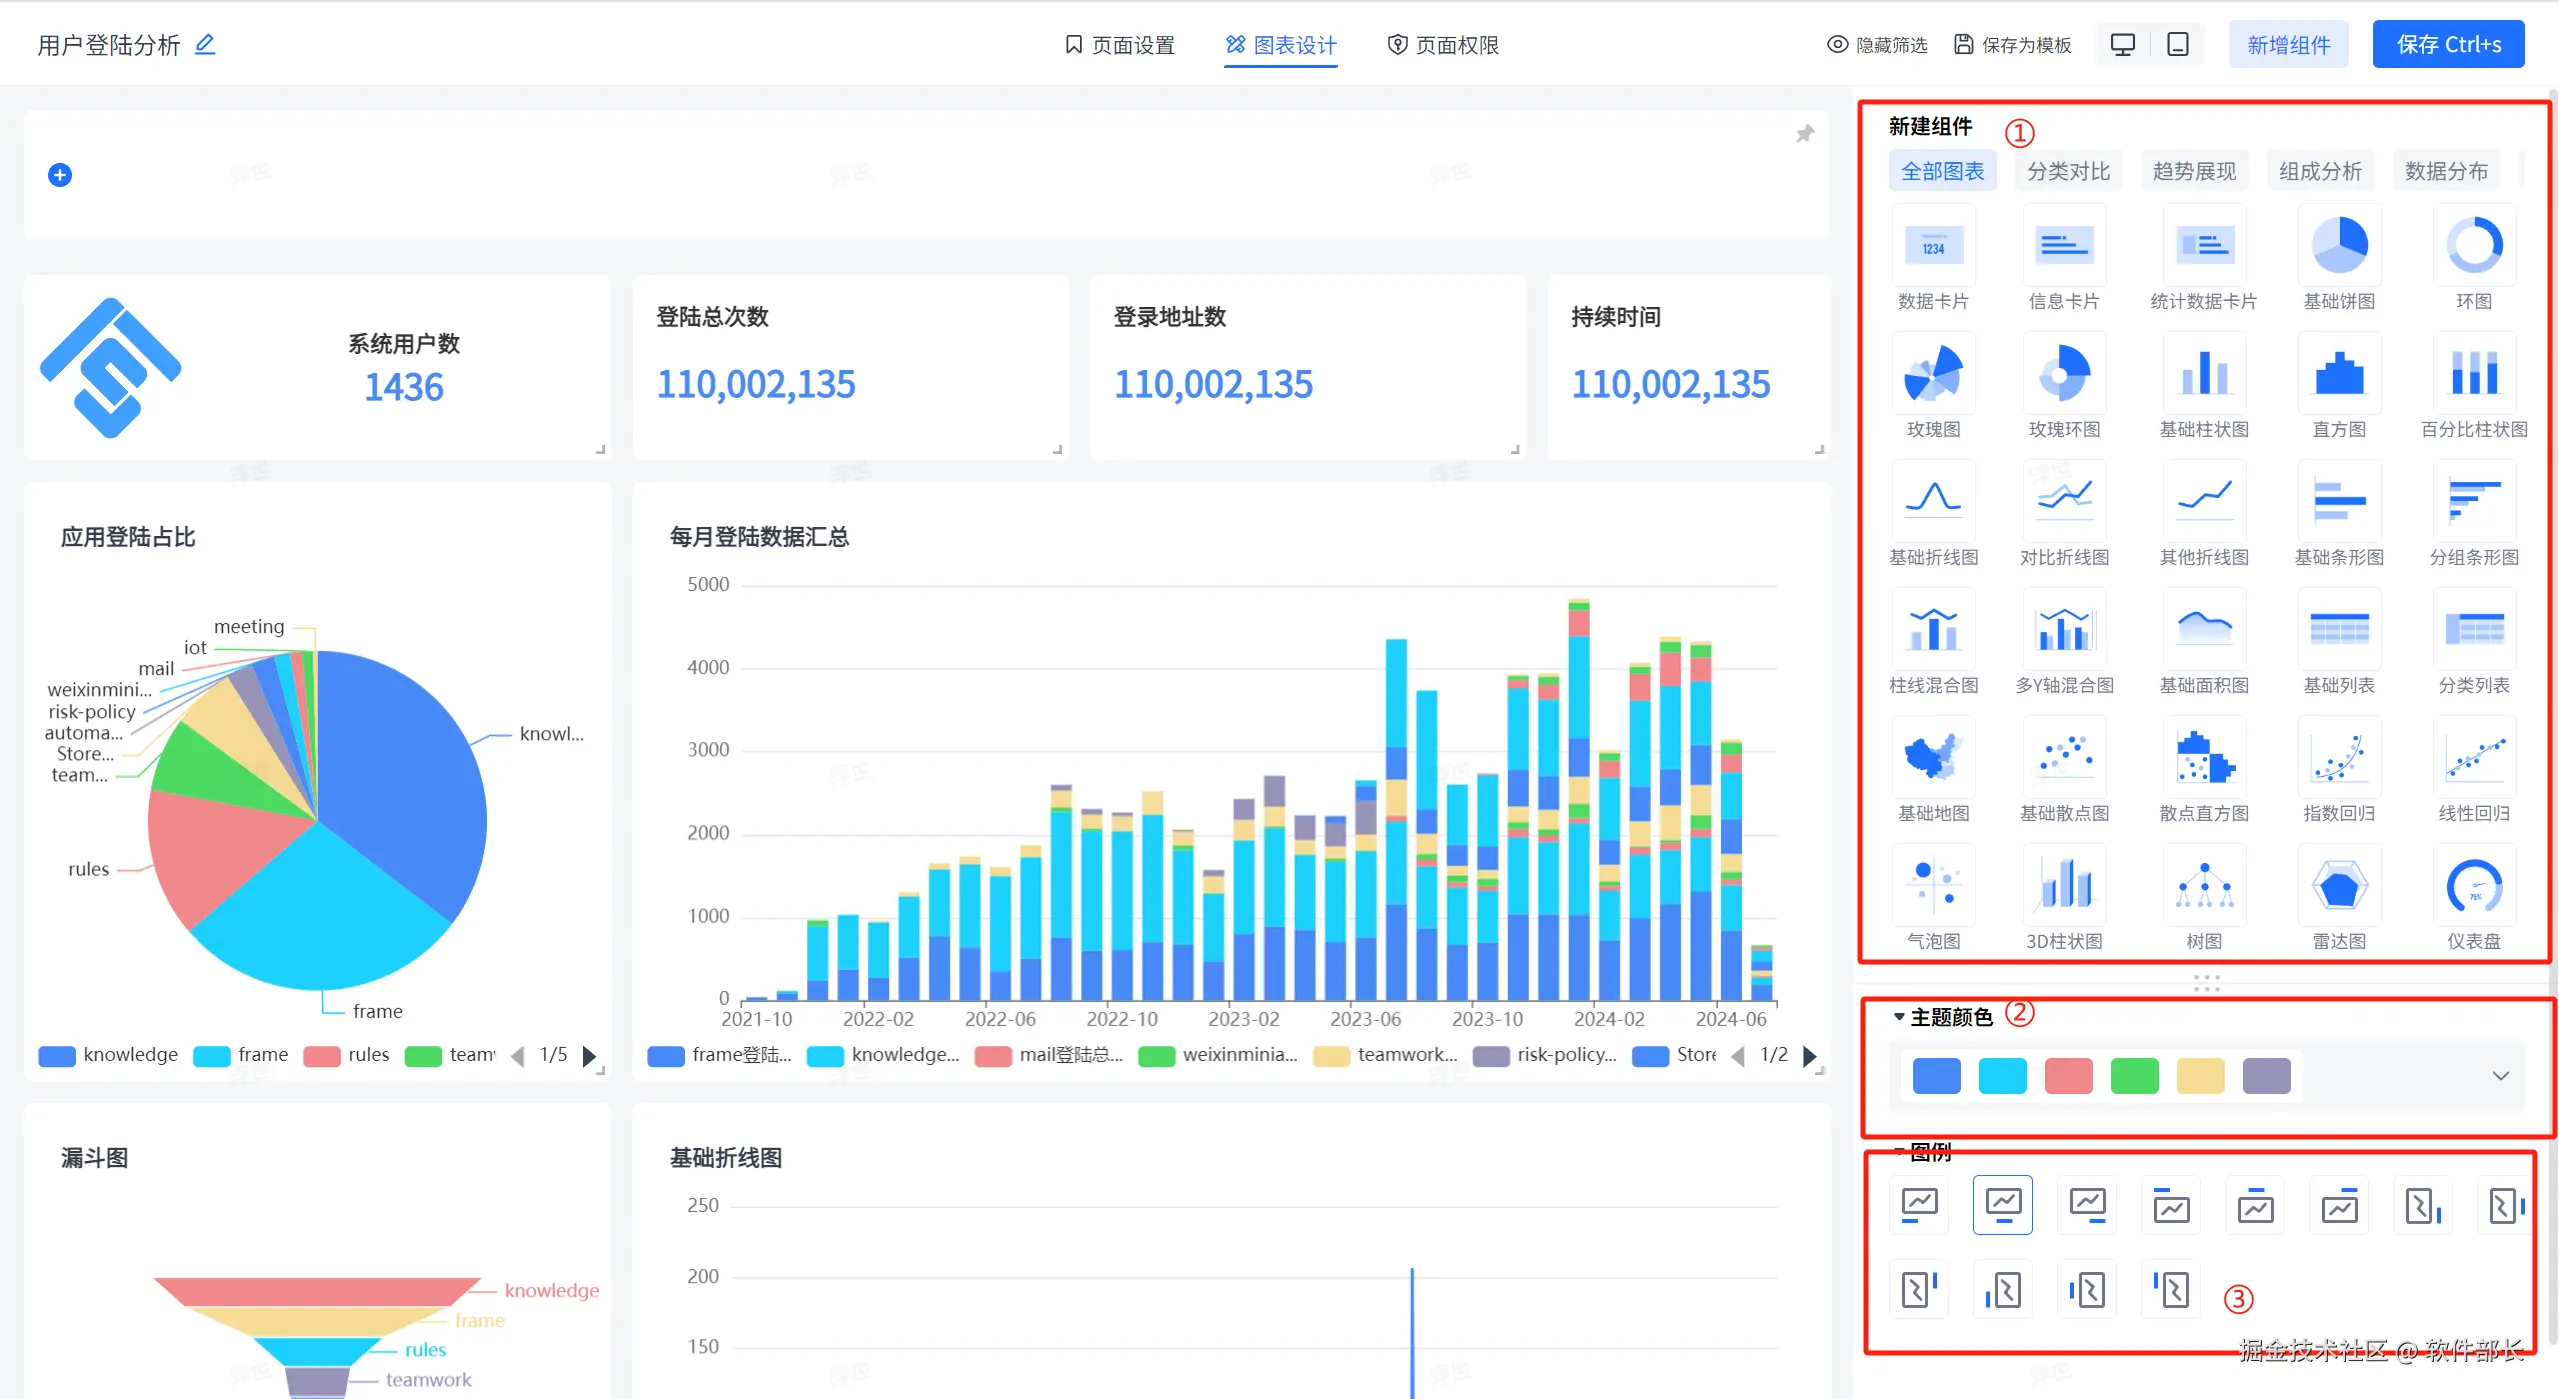Pick the 雷达图 radar chart icon

coord(2338,887)
